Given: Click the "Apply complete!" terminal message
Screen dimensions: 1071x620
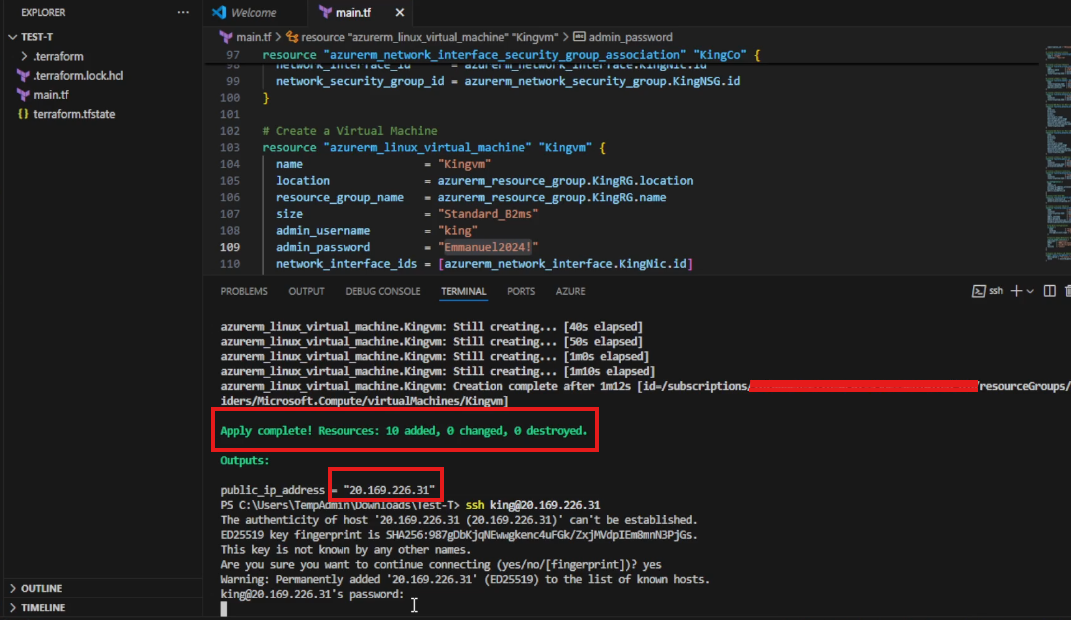Looking at the screenshot, I should [404, 431].
